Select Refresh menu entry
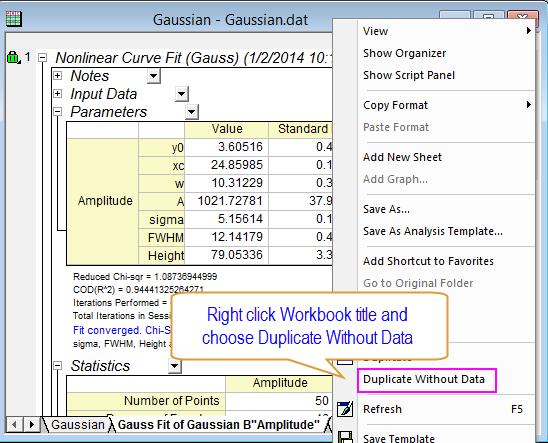This screenshot has width=548, height=443. 446,409
